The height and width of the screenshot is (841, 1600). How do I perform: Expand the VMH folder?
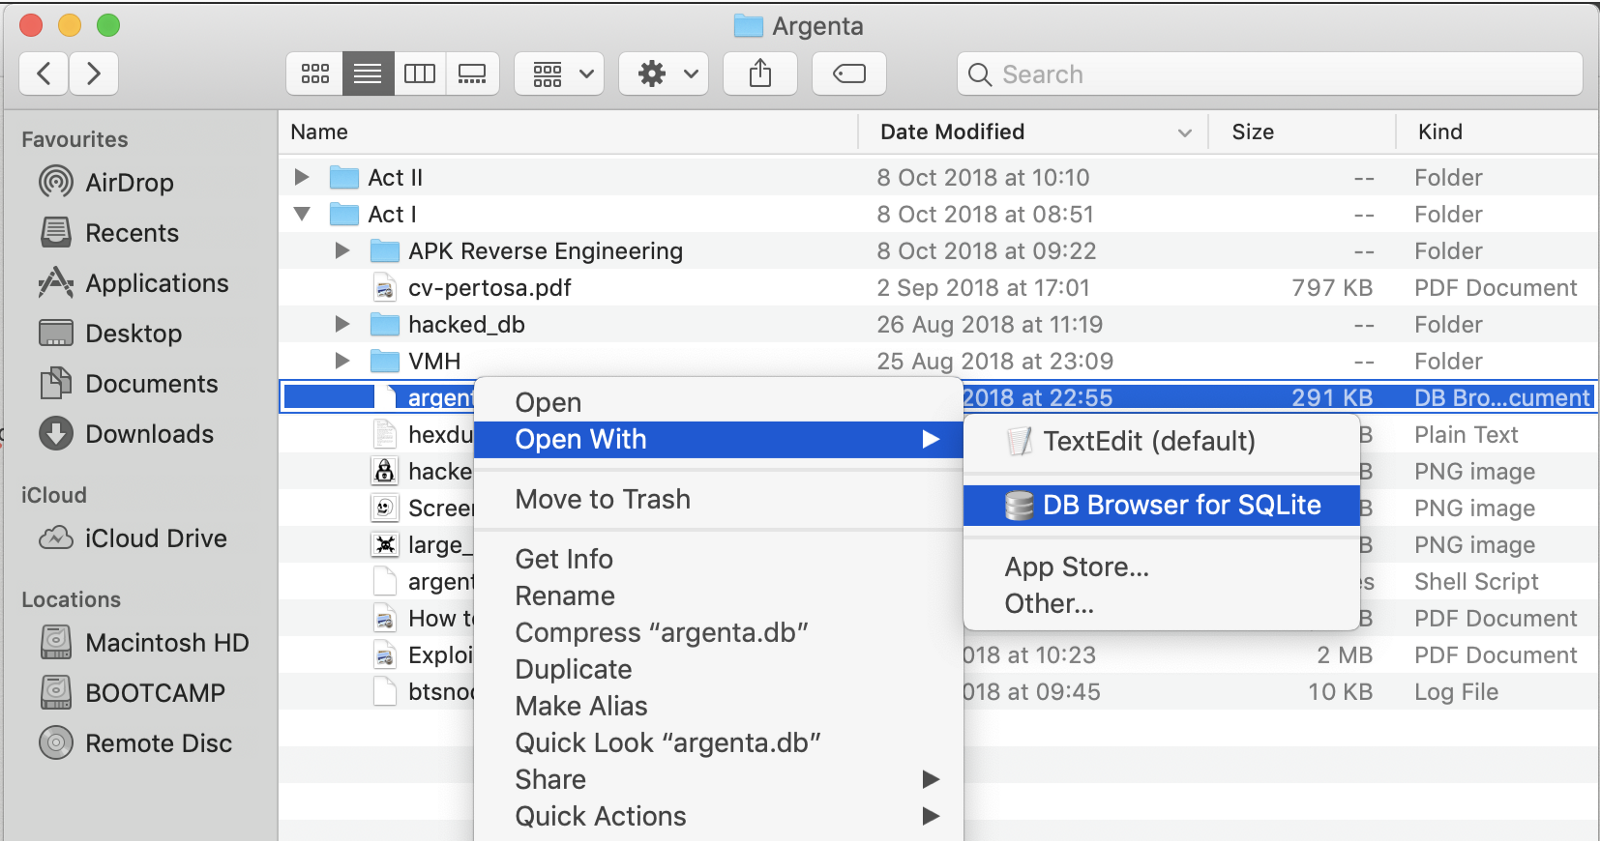click(x=342, y=361)
